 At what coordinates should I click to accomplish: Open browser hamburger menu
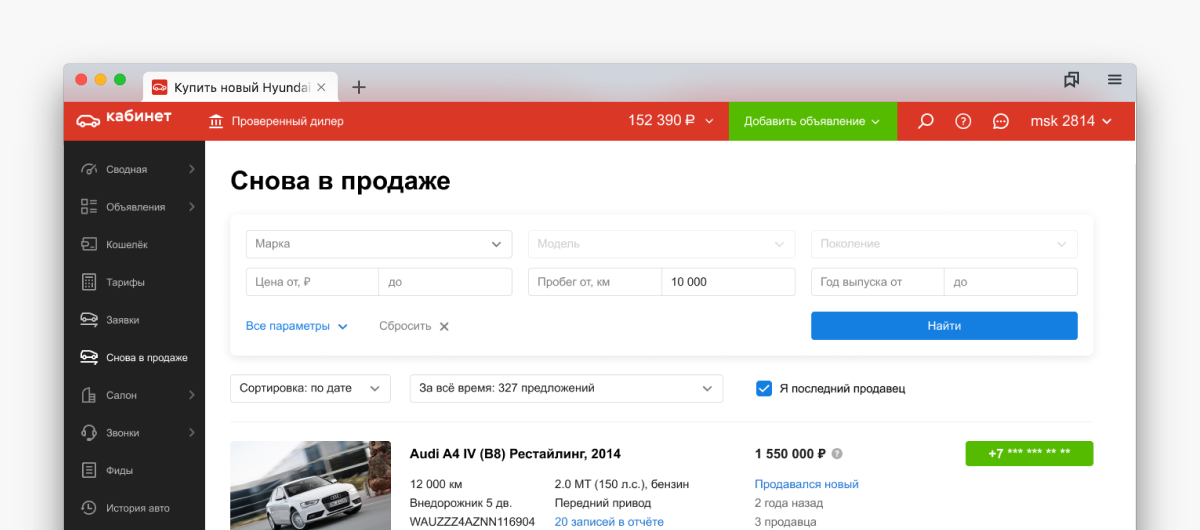coord(1114,79)
